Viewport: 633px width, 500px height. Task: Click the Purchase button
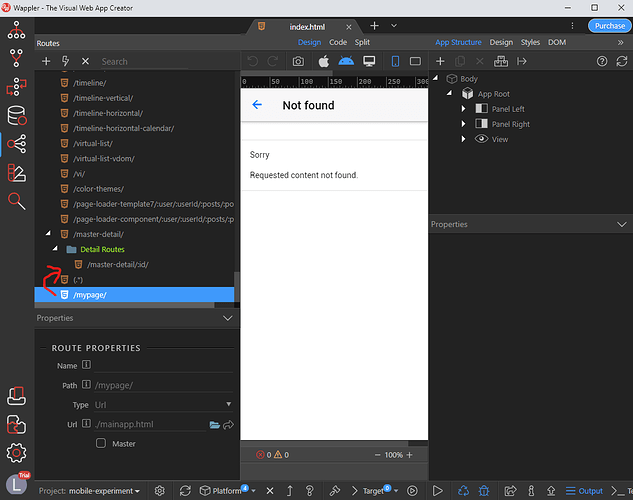[609, 26]
